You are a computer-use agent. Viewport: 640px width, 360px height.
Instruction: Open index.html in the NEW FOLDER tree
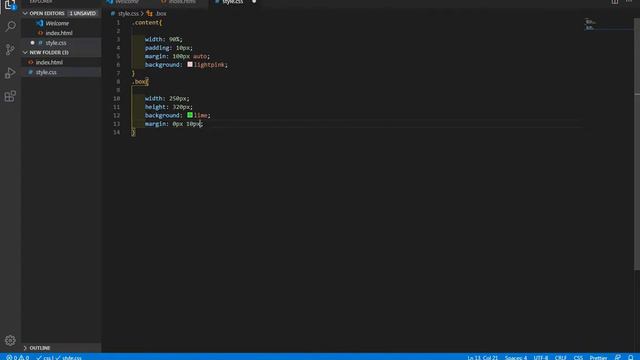tap(49, 62)
